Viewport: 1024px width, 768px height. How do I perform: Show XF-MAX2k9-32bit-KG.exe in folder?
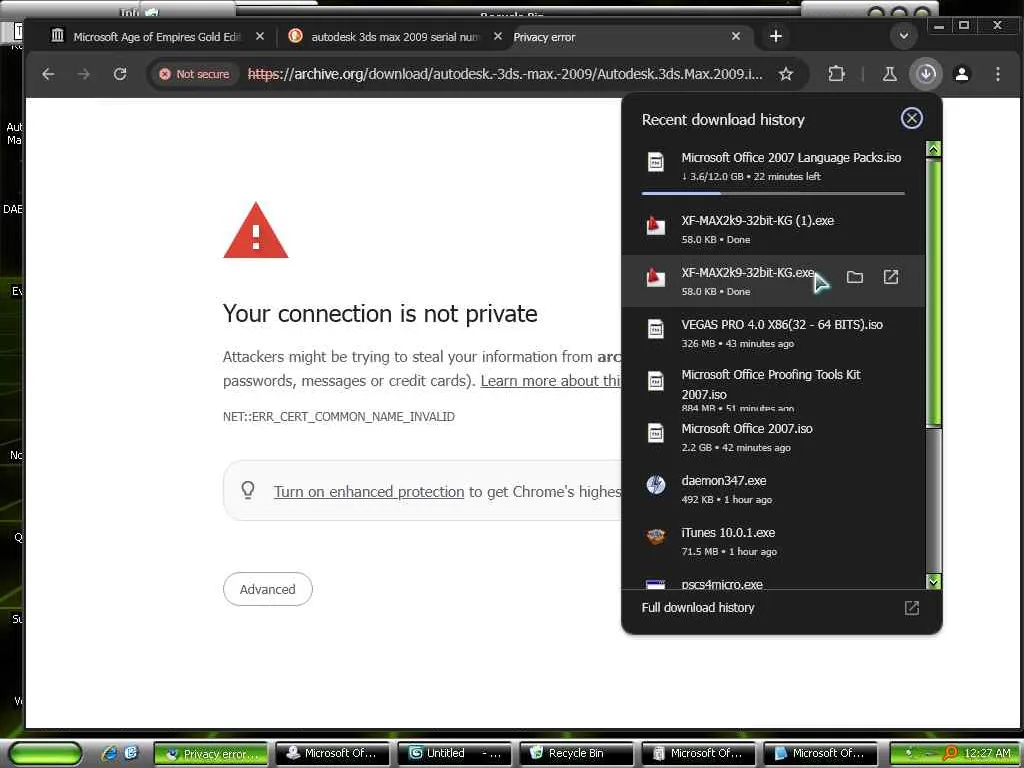855,278
